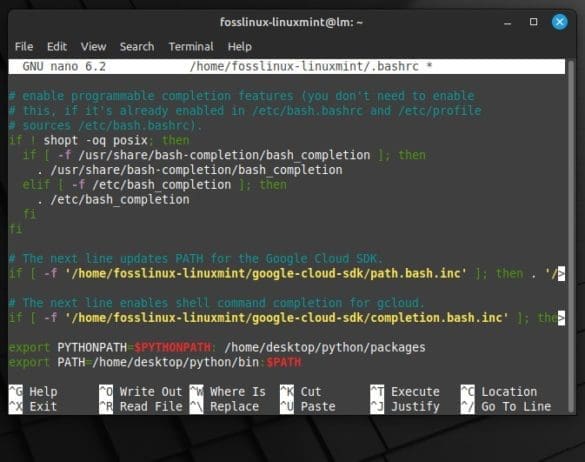The image size is (585, 462).
Task: Click the '/home/desktop/python/packages' path text
Action: pos(325,347)
